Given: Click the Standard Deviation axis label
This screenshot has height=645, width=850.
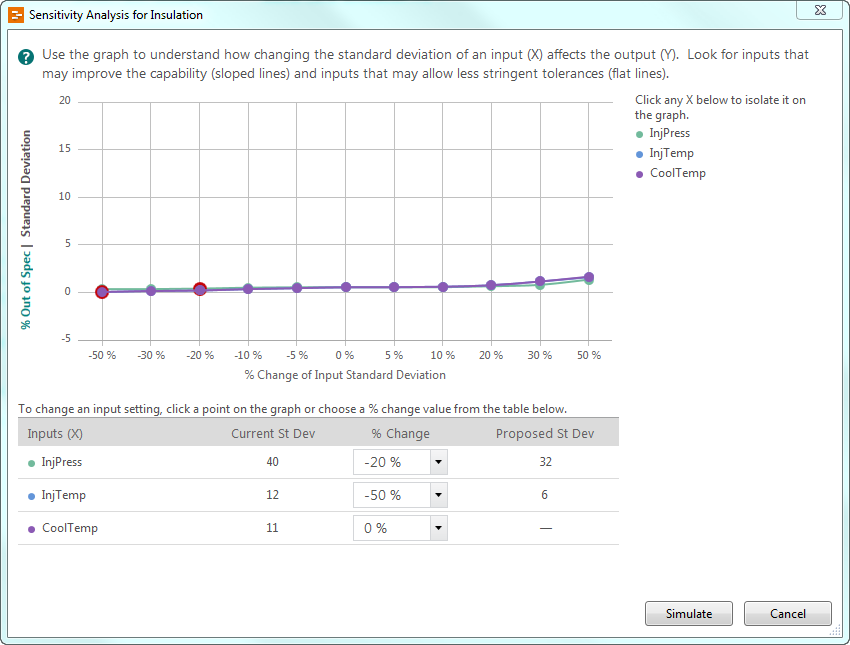Looking at the screenshot, I should (26, 181).
